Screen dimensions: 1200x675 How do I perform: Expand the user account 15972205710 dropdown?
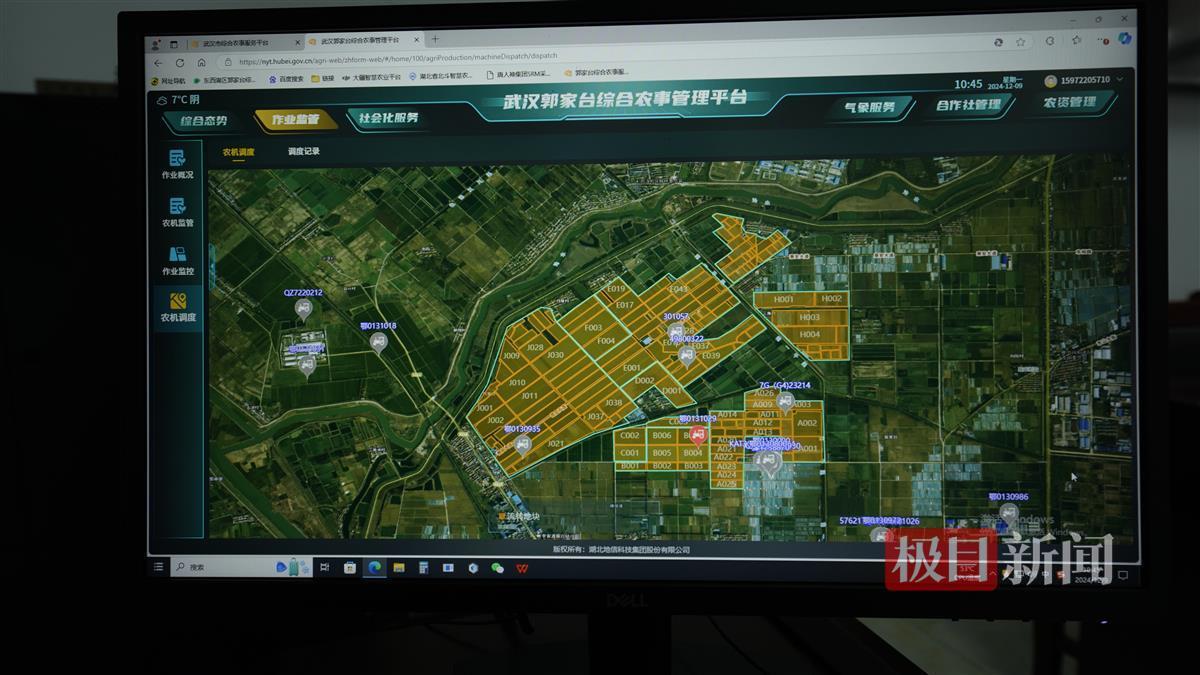click(1084, 80)
